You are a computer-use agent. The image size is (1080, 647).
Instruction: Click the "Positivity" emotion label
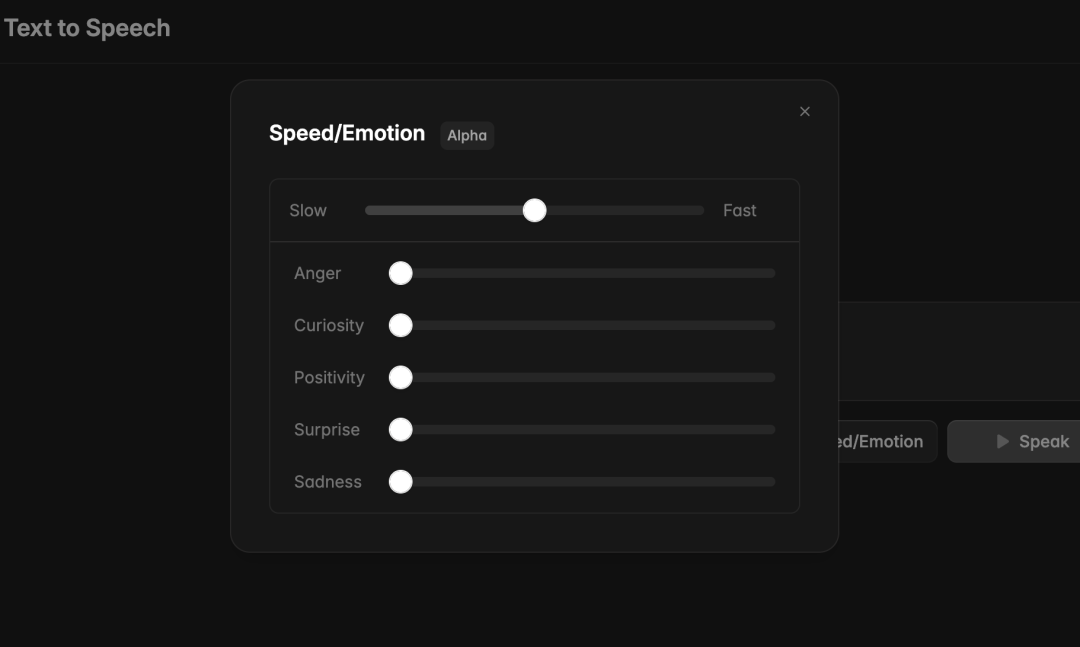click(329, 378)
